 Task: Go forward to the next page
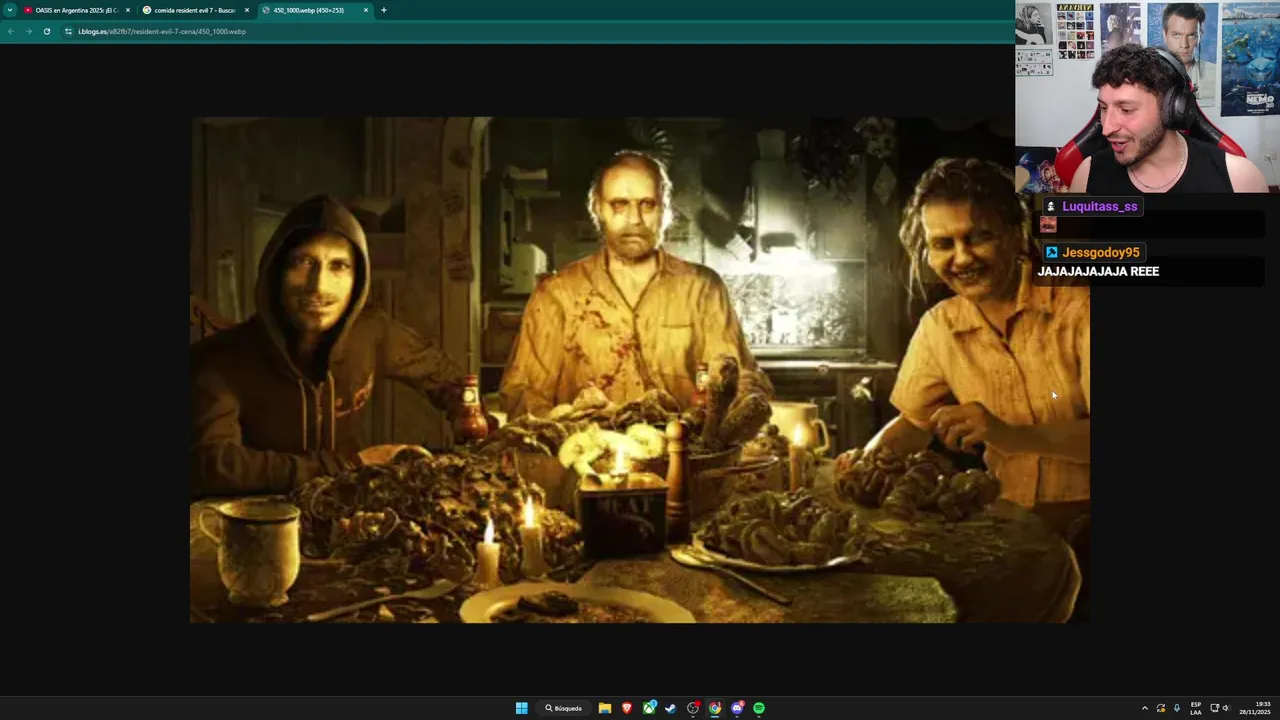[x=28, y=31]
